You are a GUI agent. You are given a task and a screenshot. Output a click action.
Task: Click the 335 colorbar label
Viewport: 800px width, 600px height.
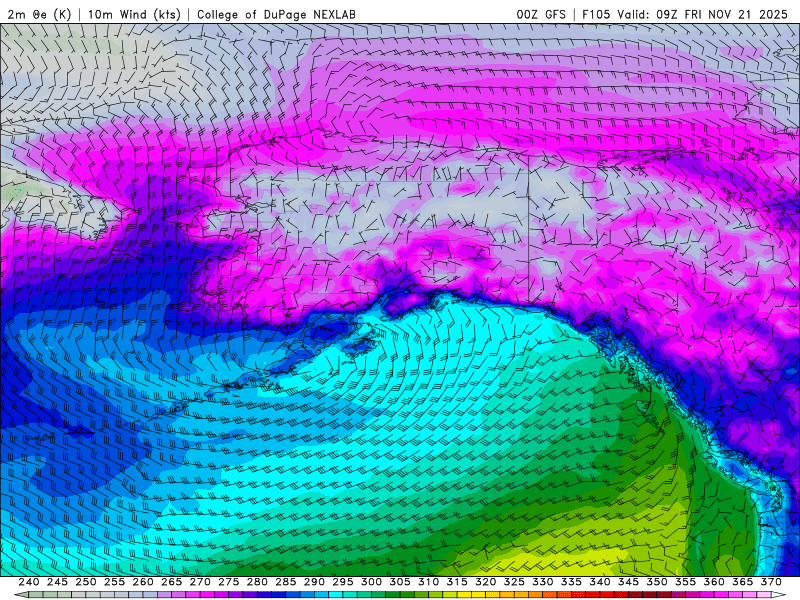point(571,582)
